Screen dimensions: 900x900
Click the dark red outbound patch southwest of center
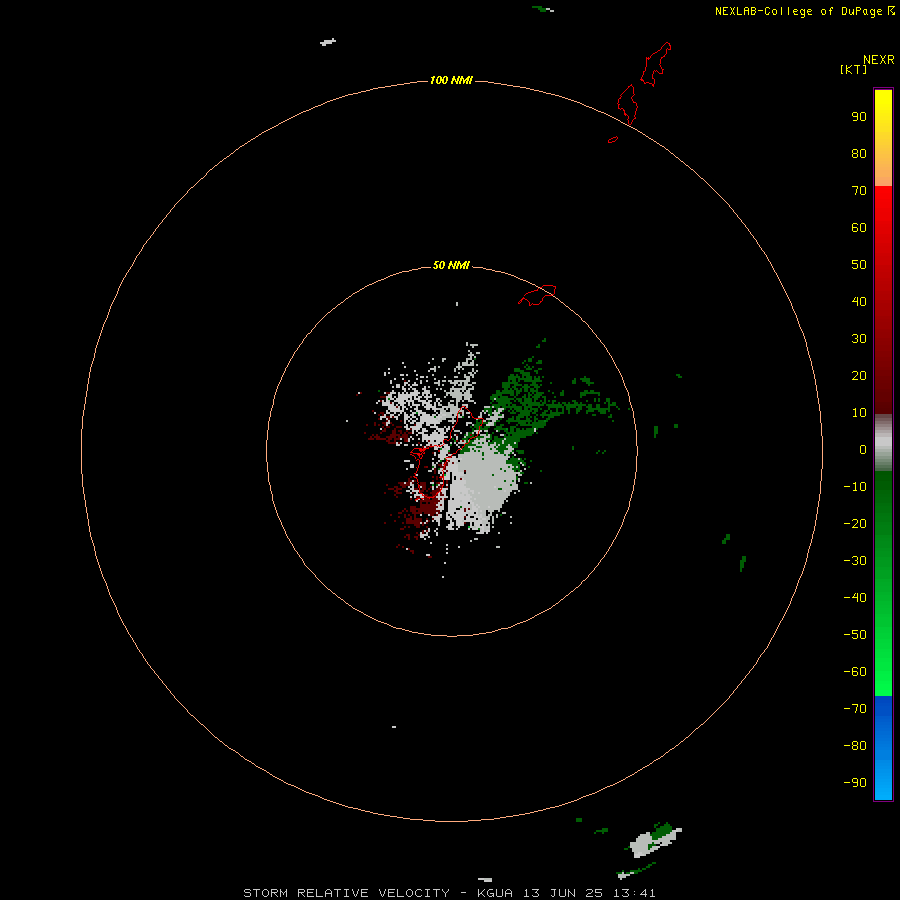pyautogui.click(x=424, y=510)
